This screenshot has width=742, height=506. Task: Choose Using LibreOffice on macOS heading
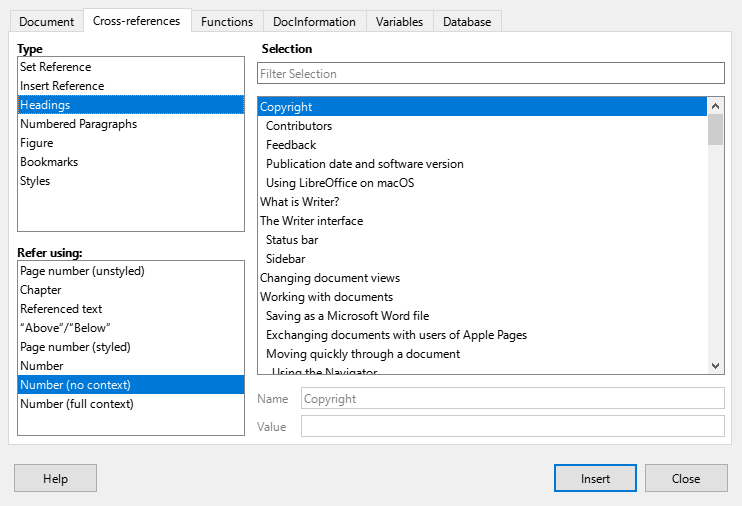tap(482, 183)
